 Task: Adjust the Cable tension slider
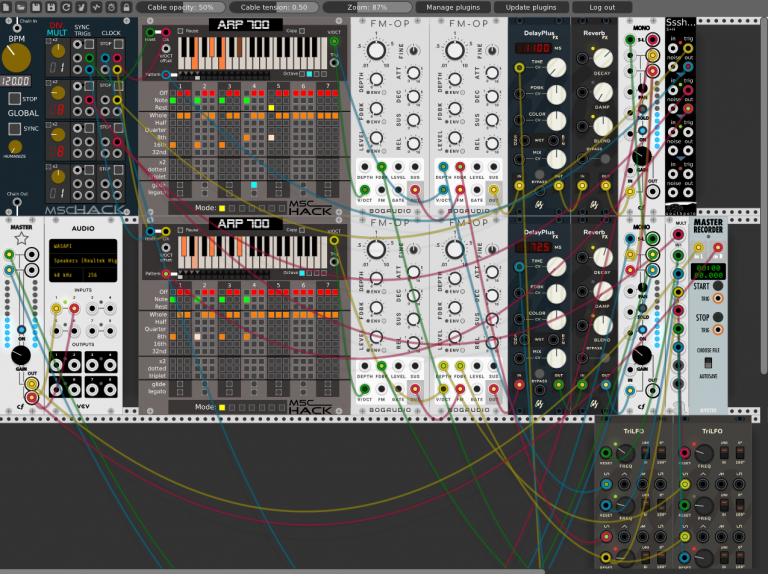click(x=274, y=7)
